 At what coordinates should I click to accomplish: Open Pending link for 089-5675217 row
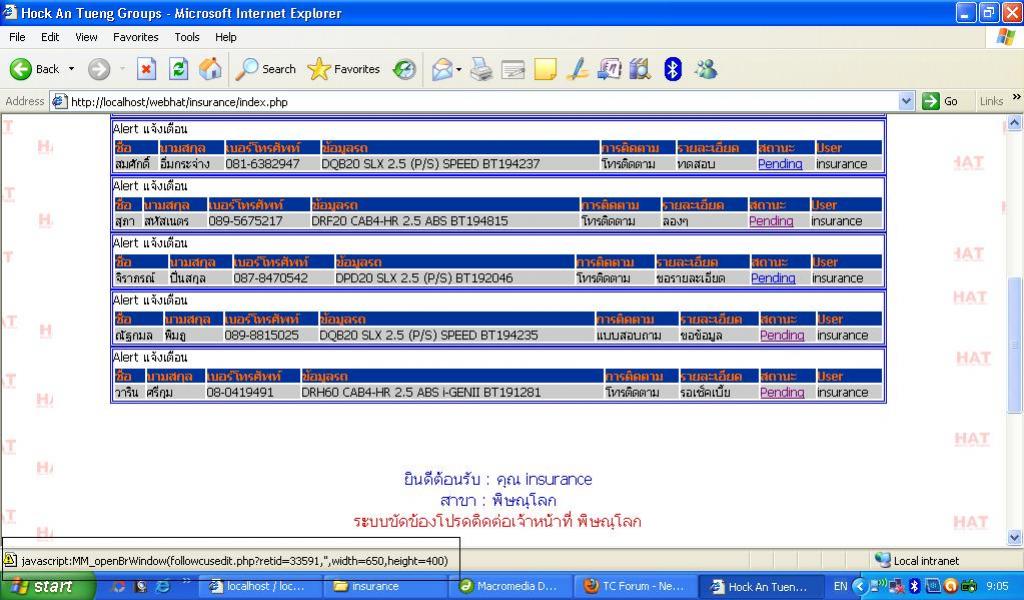[x=771, y=221]
